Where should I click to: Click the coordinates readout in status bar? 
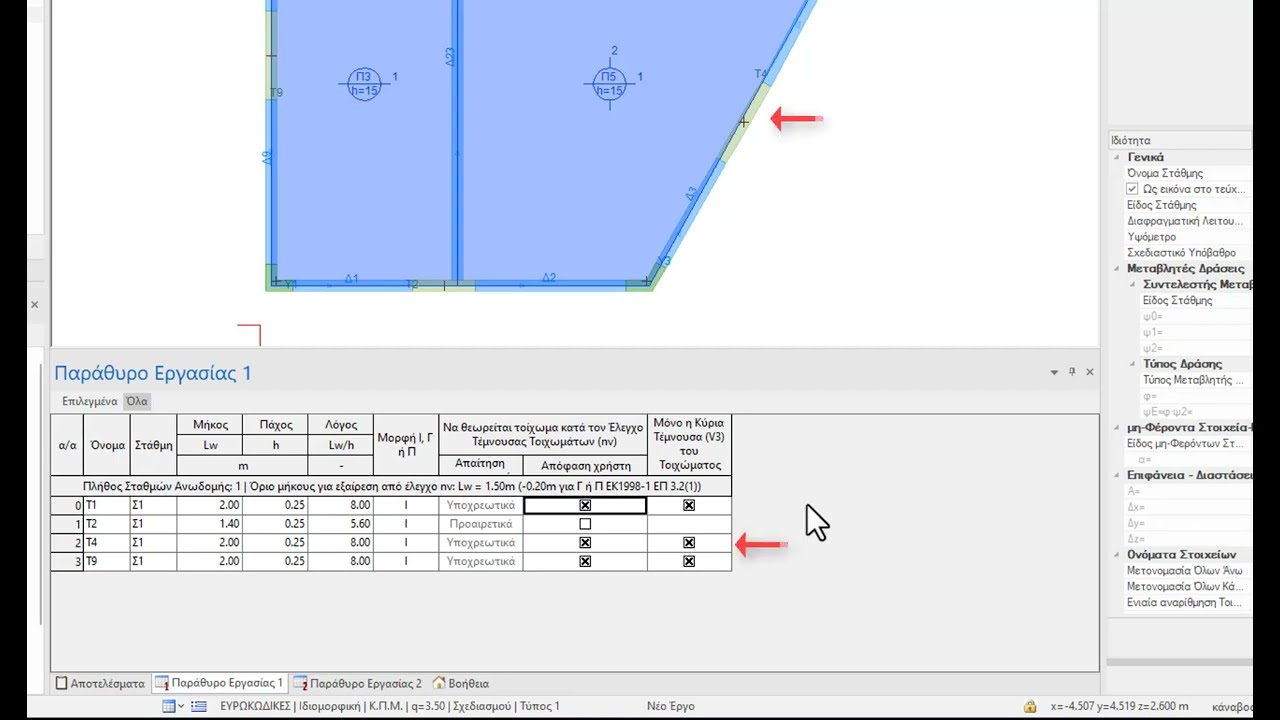pyautogui.click(x=1120, y=707)
